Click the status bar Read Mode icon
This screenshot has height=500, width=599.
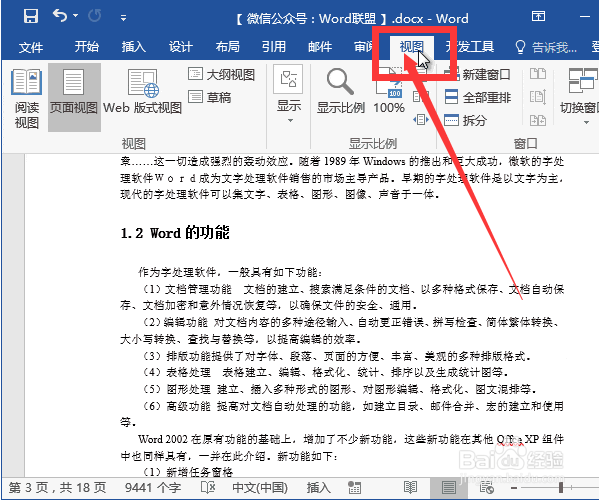coord(410,488)
